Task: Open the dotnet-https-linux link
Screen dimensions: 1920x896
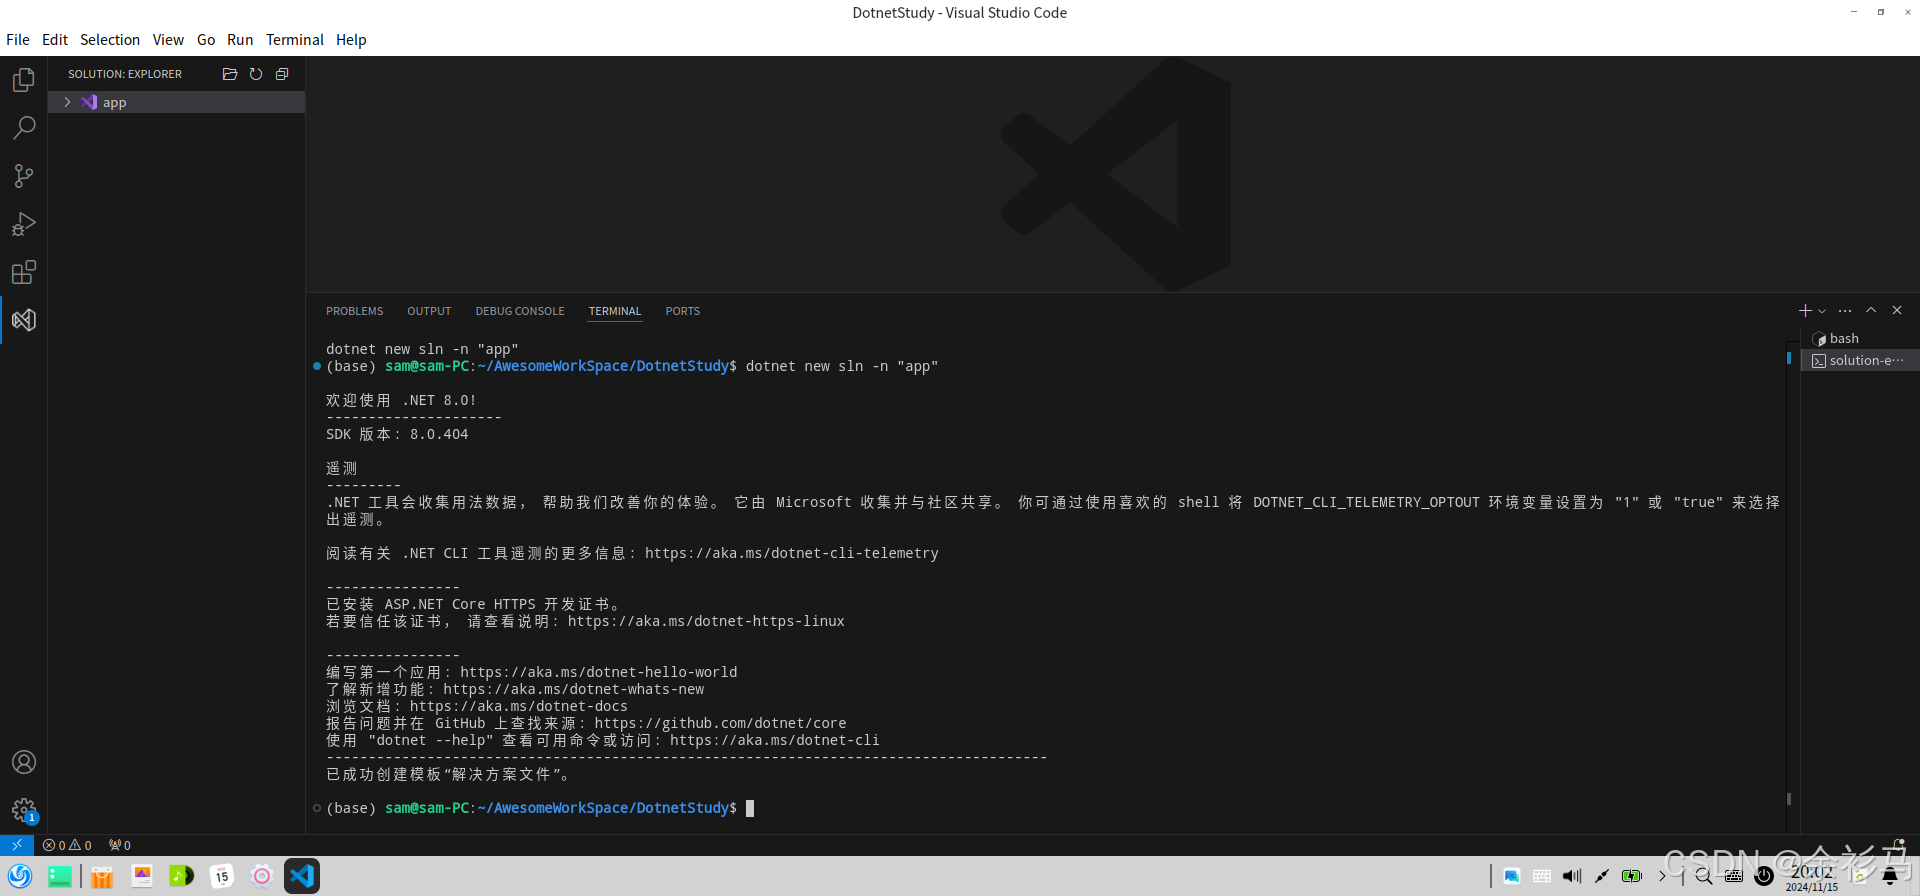Action: pyautogui.click(x=706, y=621)
